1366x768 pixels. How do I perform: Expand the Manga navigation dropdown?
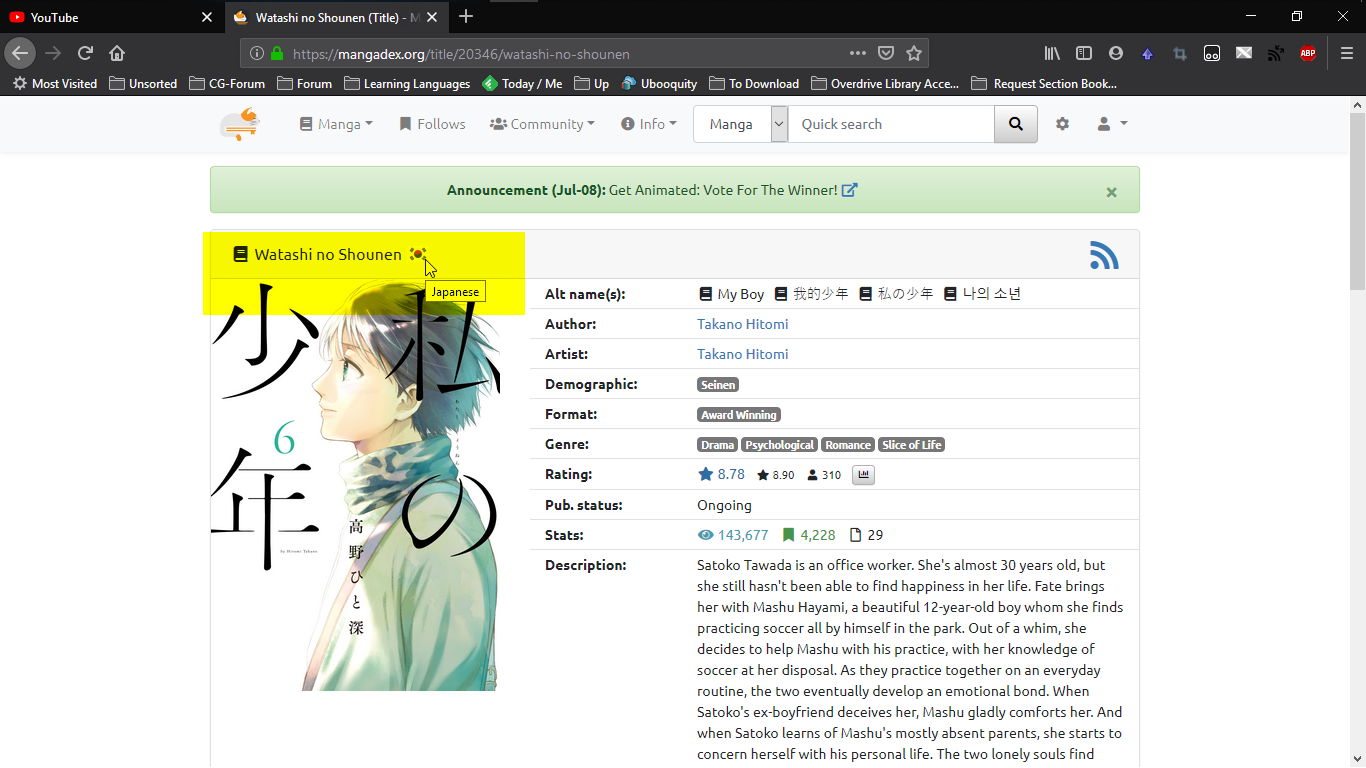336,124
